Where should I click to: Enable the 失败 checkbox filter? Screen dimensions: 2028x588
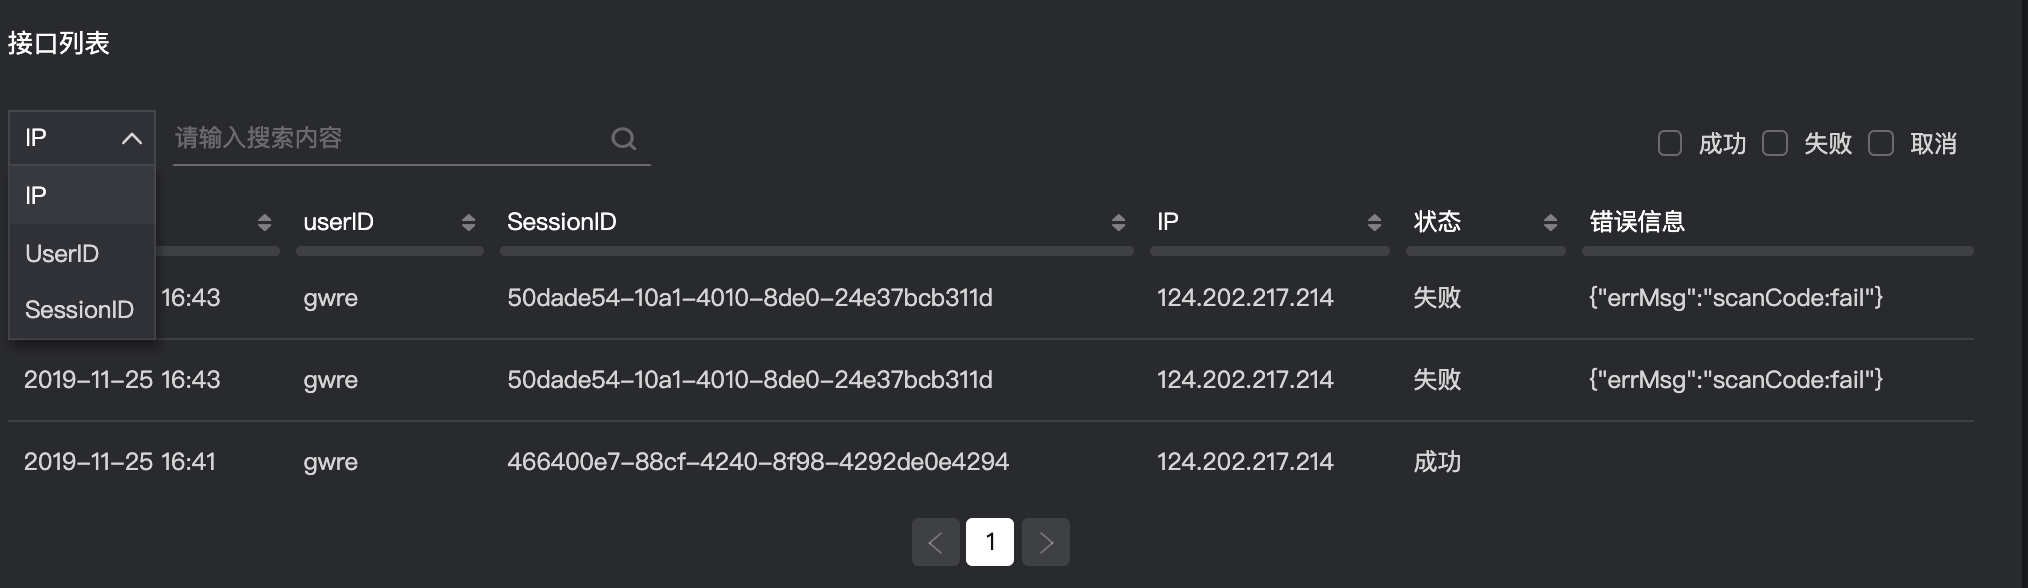point(1775,143)
